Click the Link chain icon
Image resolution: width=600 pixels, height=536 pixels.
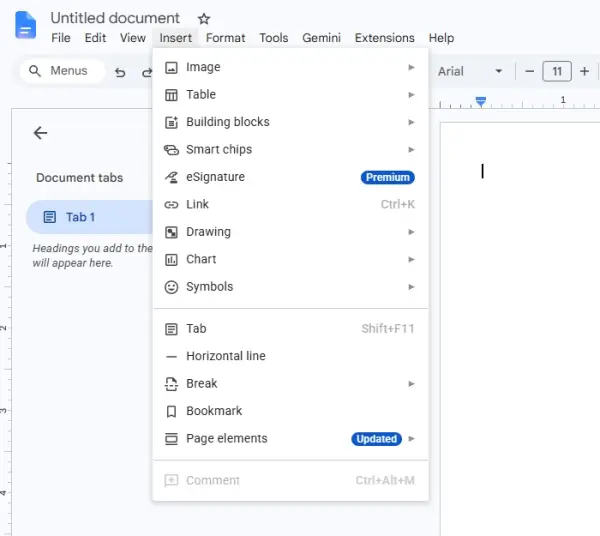171,205
